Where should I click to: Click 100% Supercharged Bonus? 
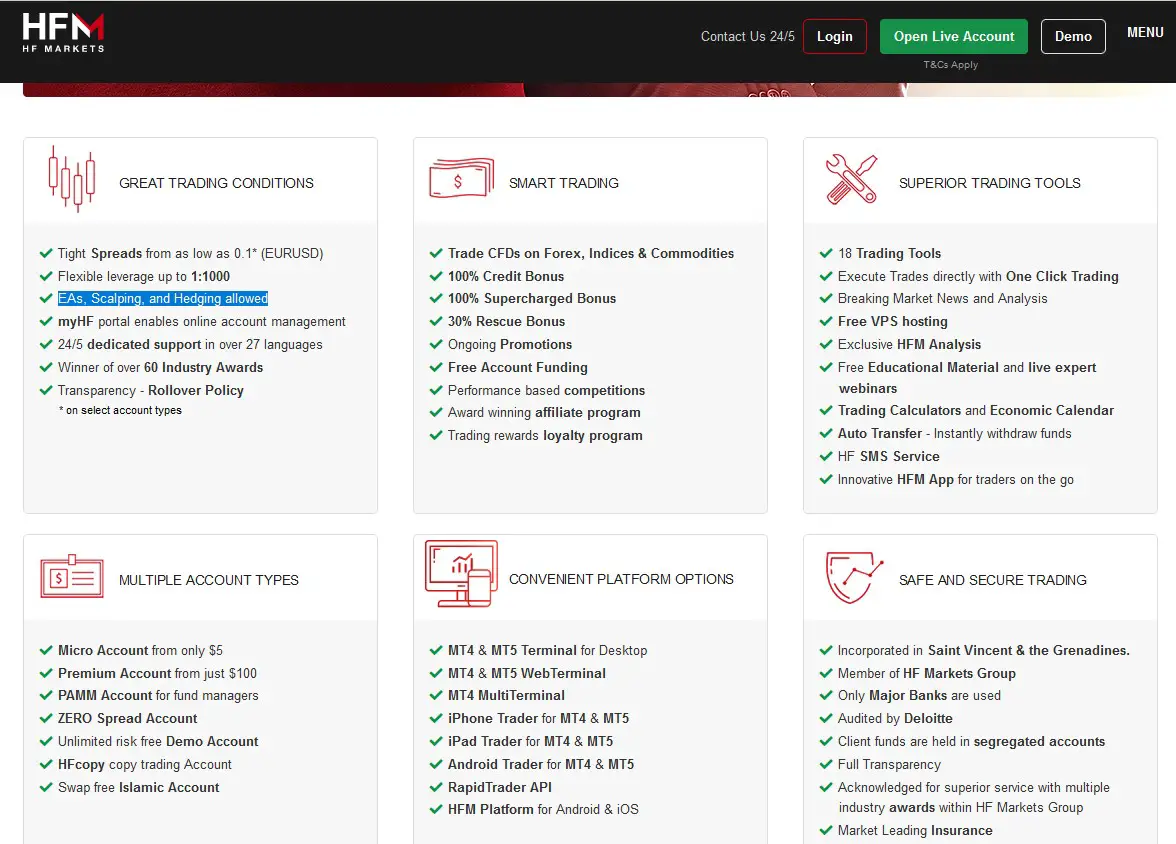(532, 298)
